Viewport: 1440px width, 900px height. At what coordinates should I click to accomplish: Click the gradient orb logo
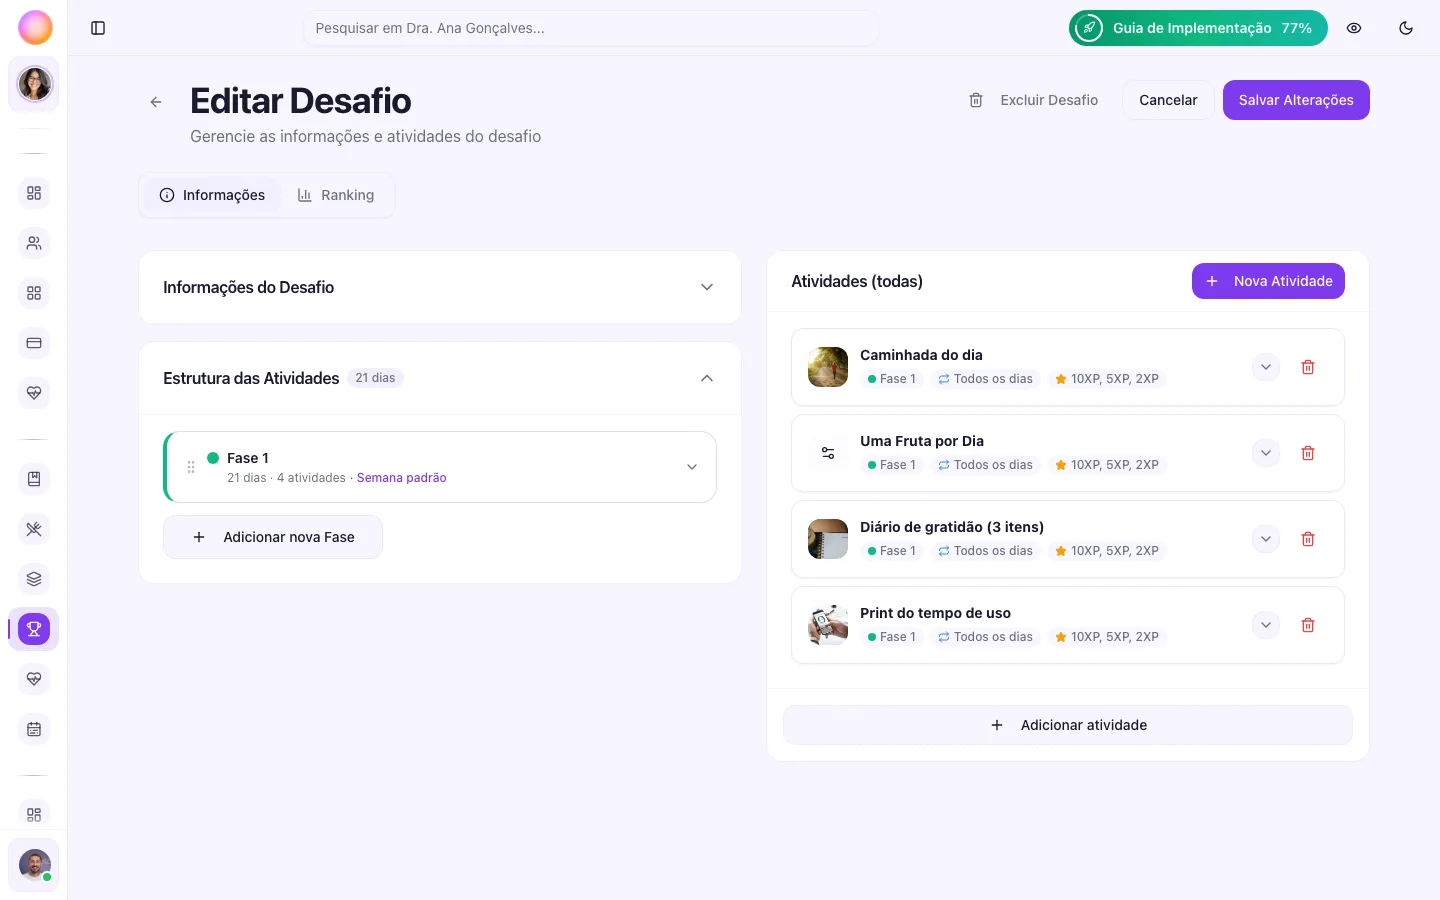click(35, 28)
